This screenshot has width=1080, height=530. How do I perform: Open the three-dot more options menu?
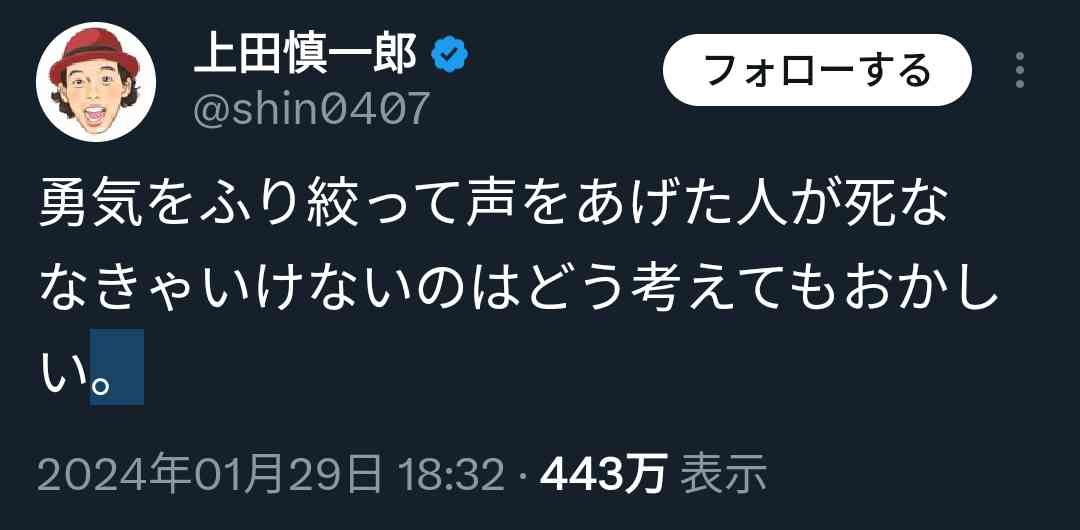tap(1020, 70)
